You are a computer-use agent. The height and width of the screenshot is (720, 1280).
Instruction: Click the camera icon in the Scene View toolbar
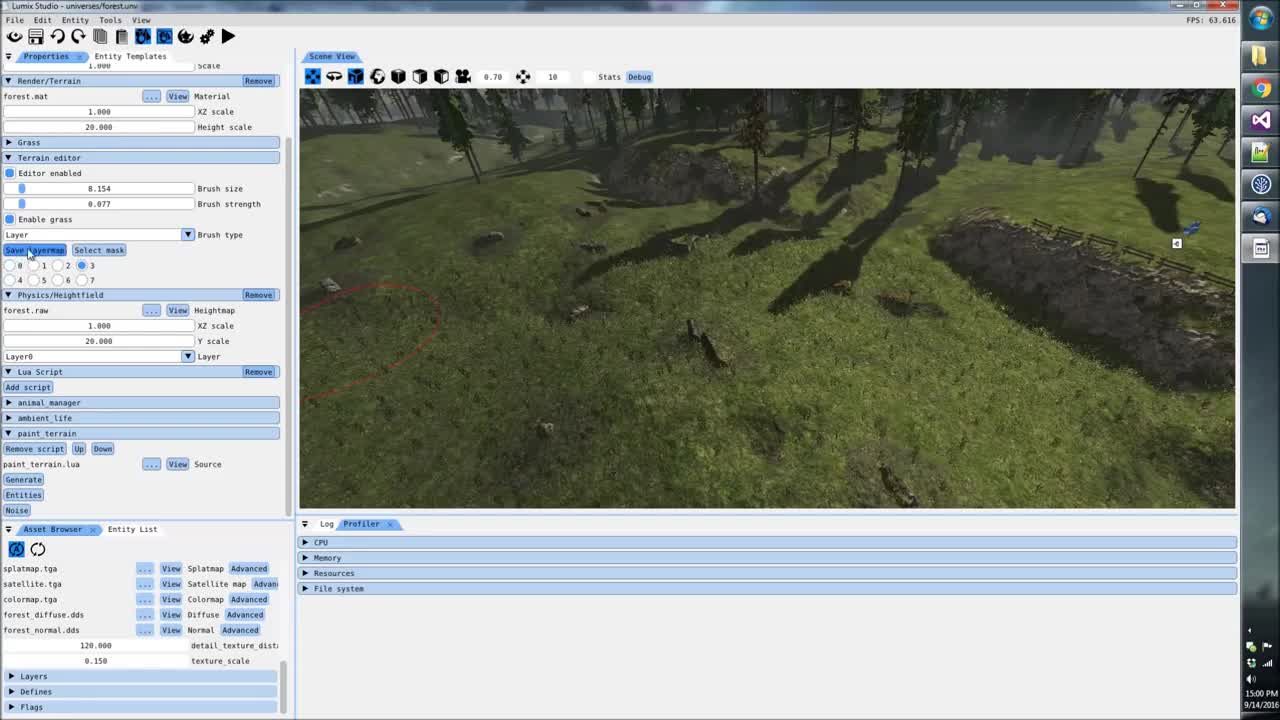[x=461, y=77]
